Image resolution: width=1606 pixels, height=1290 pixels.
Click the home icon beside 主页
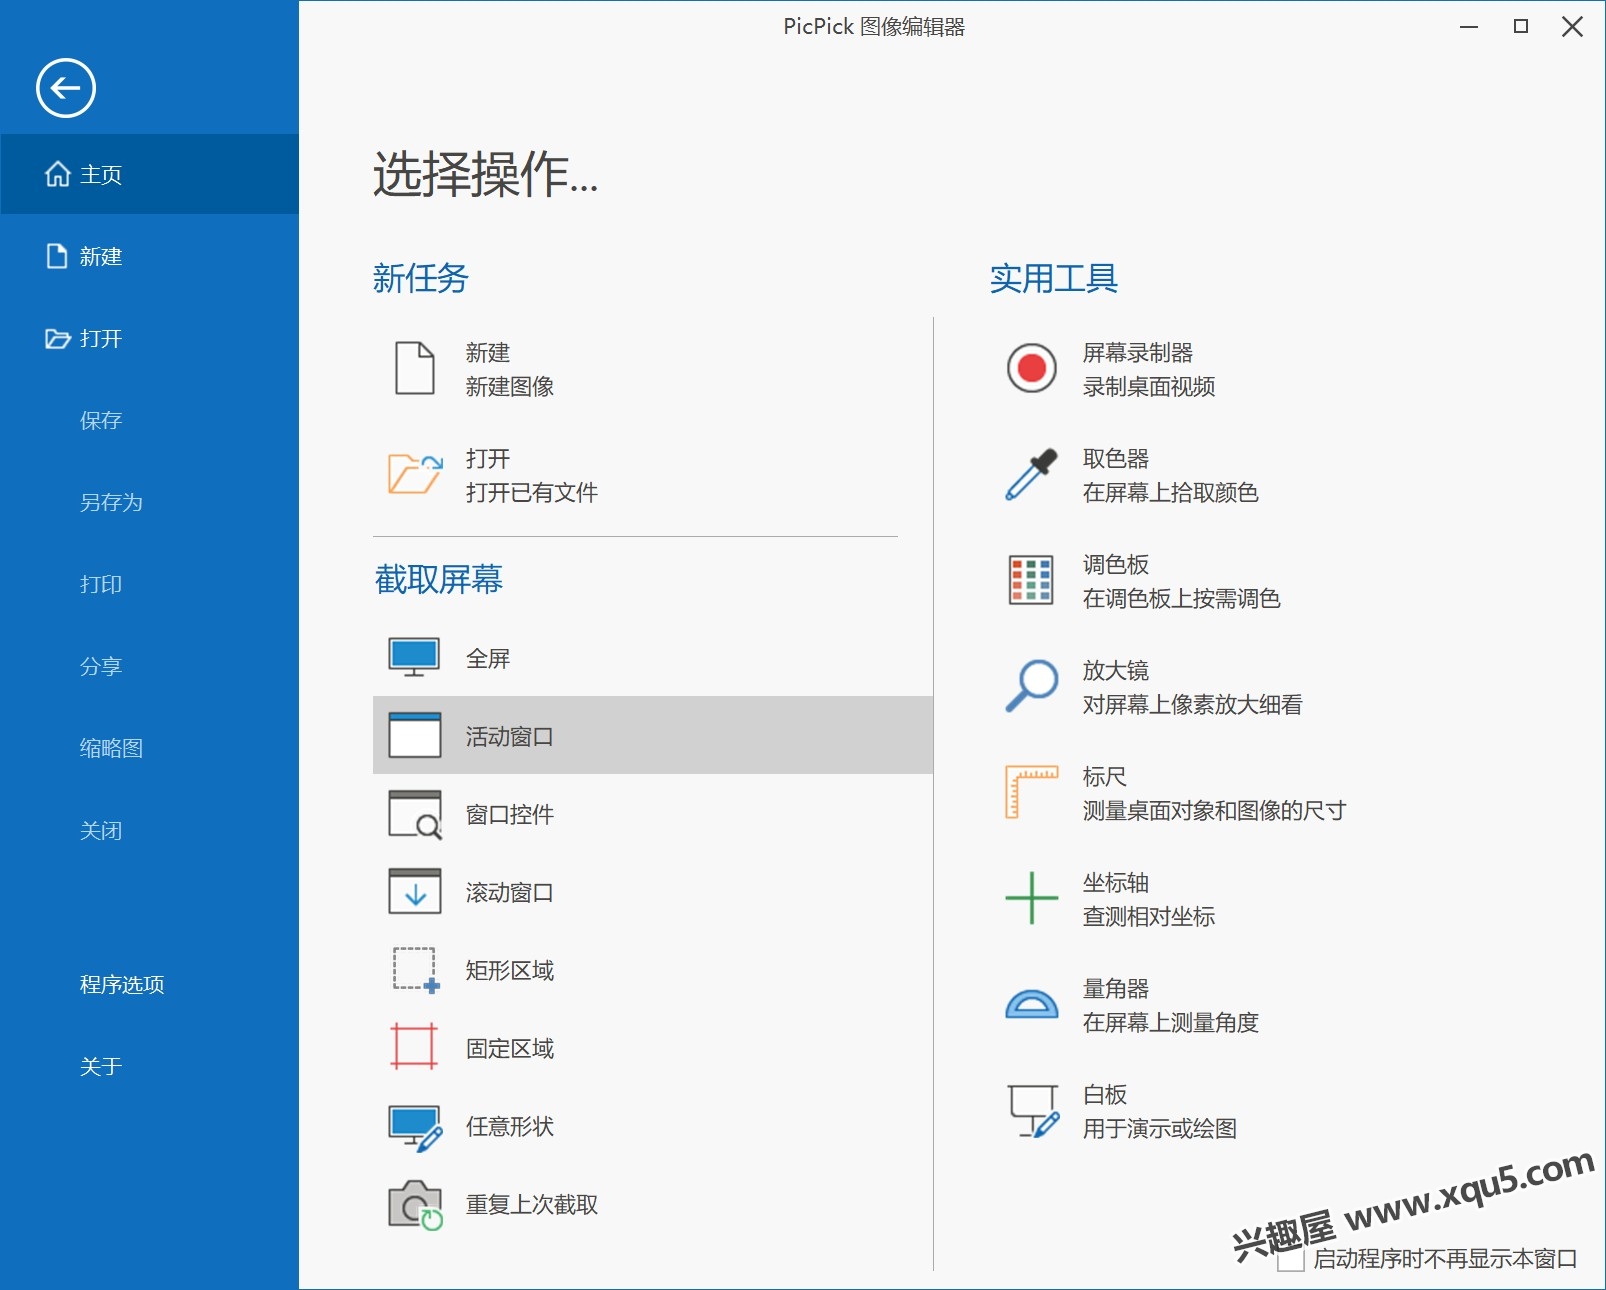pyautogui.click(x=58, y=174)
